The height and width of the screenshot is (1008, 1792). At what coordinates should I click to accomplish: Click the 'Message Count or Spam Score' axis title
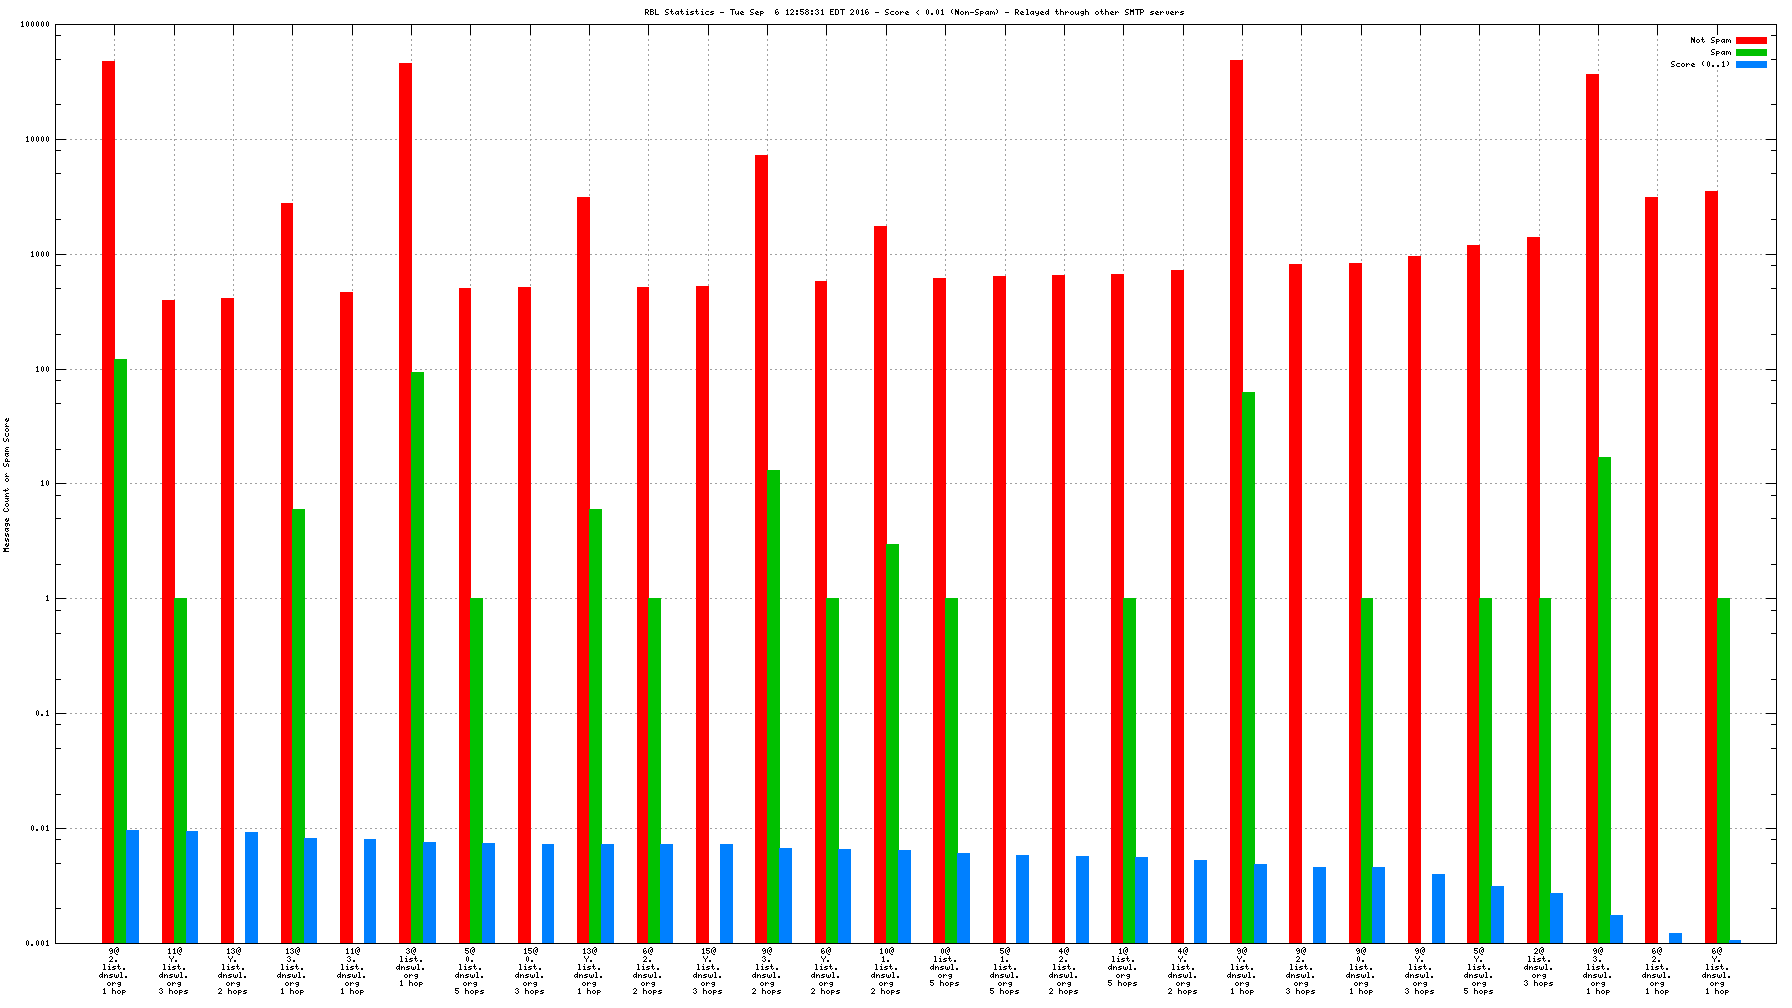(x=7, y=485)
